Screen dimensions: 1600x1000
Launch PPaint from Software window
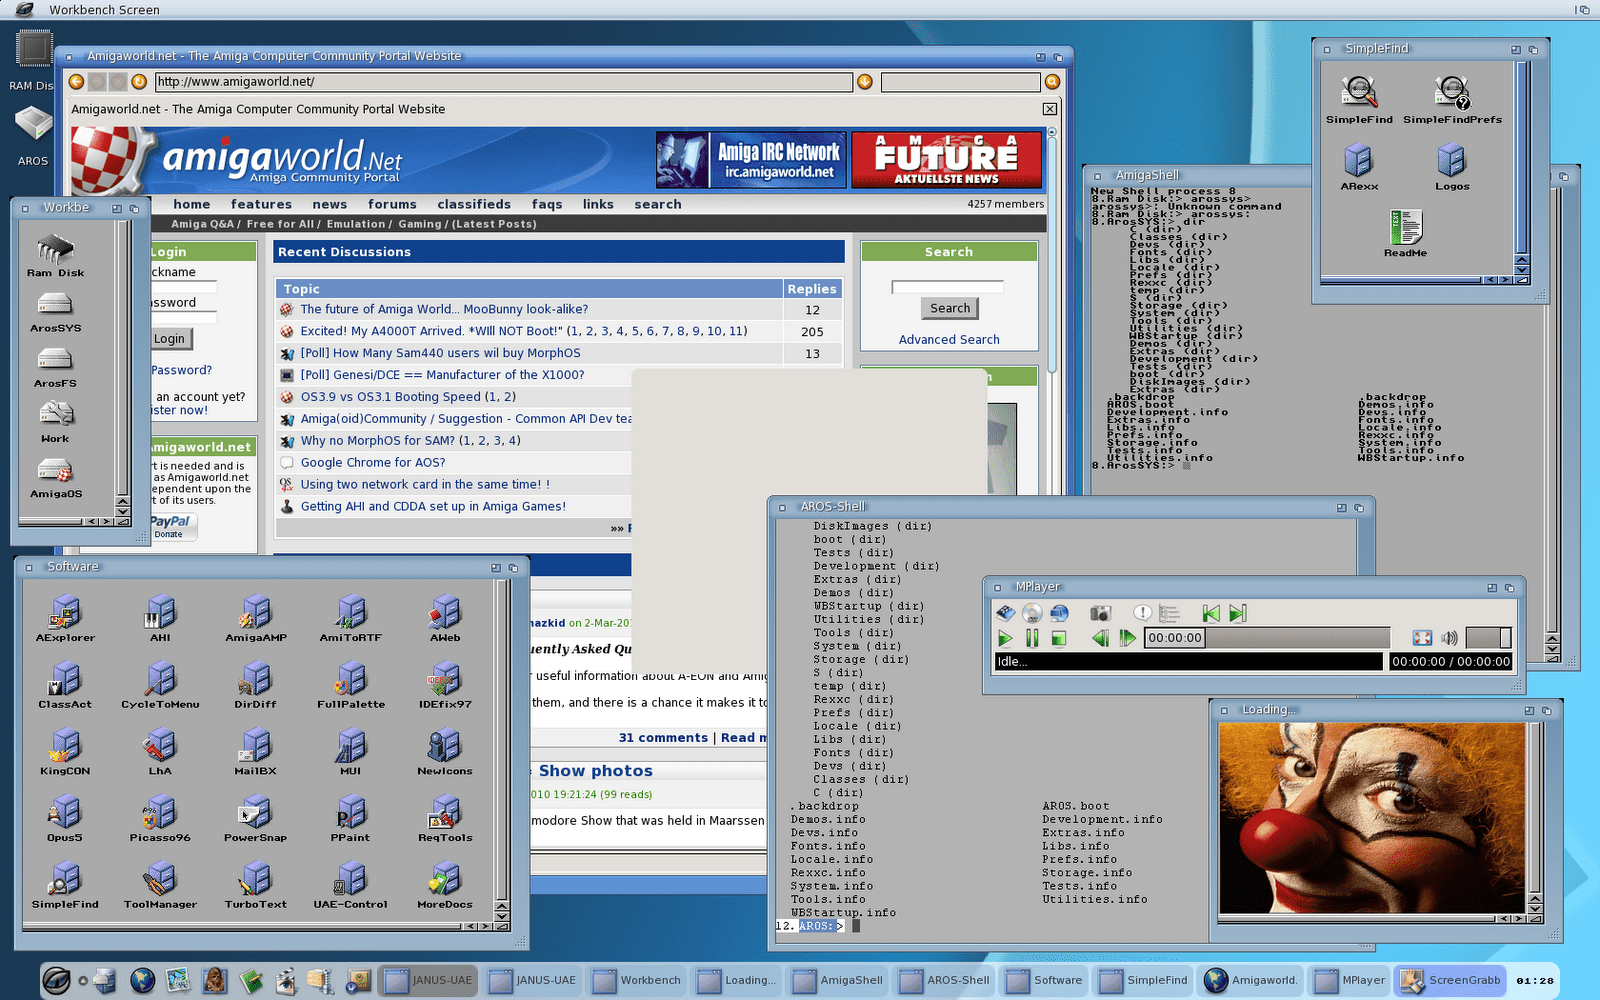[x=350, y=818]
